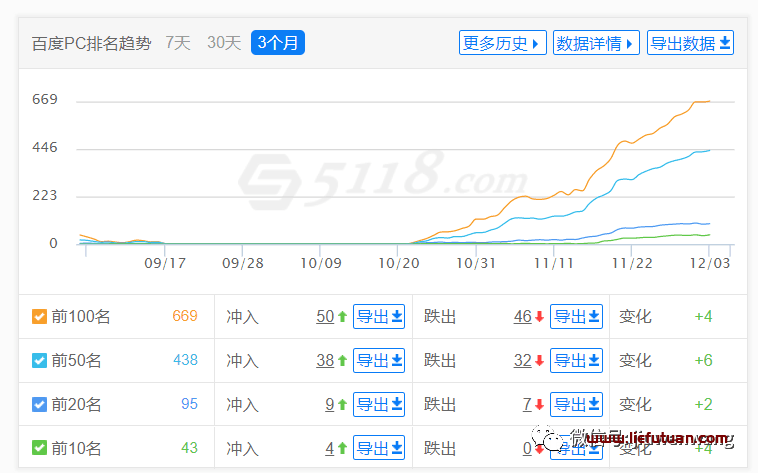Viewport: 758px width, 473px height.
Task: Open the underlined 50 冲入 link
Action: pos(325,317)
